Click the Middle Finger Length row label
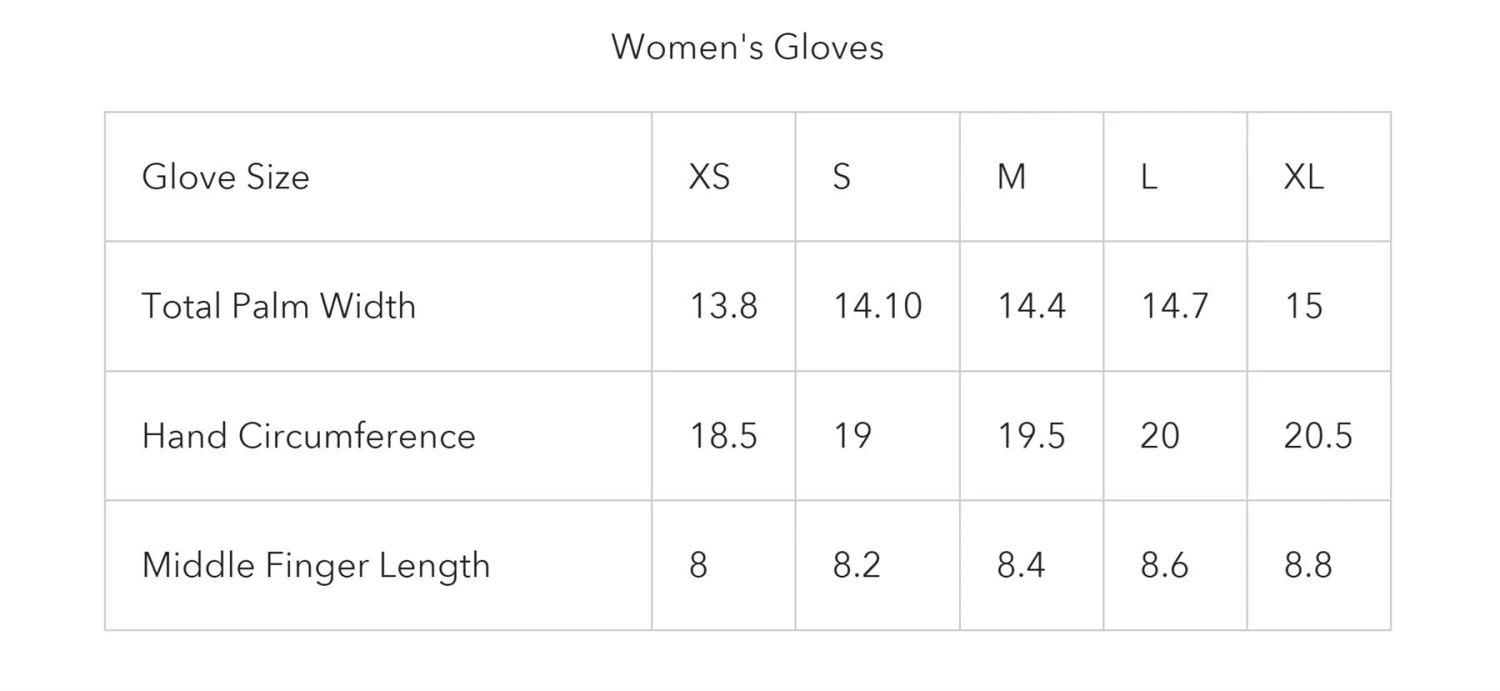This screenshot has width=1500, height=691. tap(316, 566)
